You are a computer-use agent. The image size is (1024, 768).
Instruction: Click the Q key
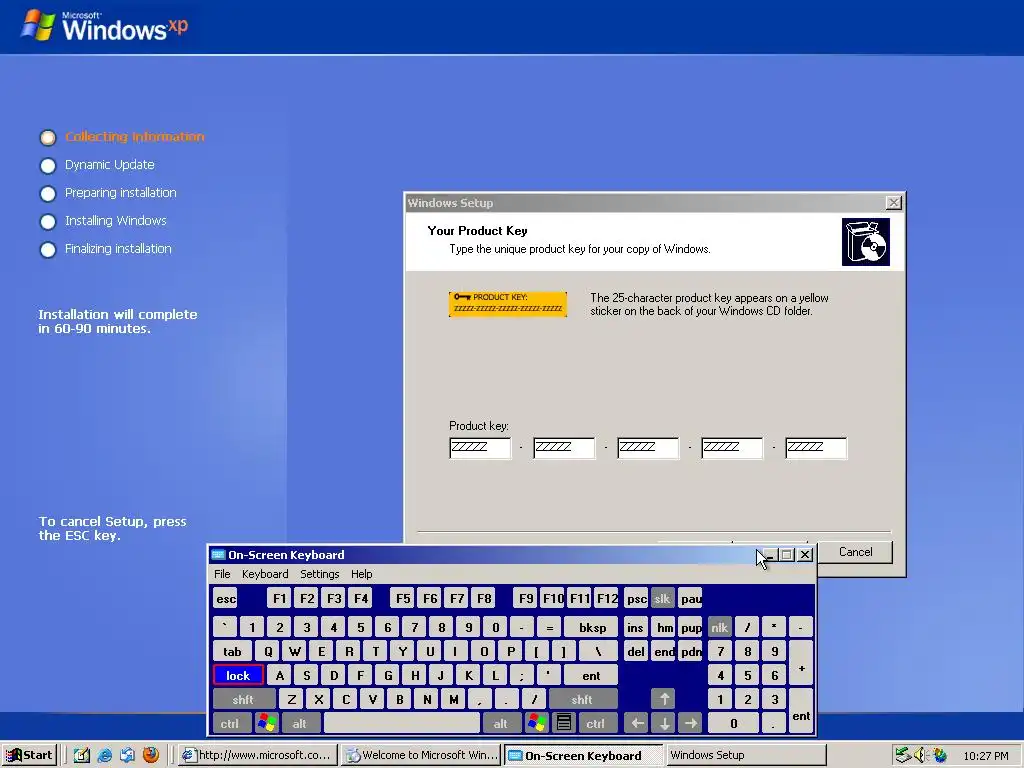[x=267, y=652]
